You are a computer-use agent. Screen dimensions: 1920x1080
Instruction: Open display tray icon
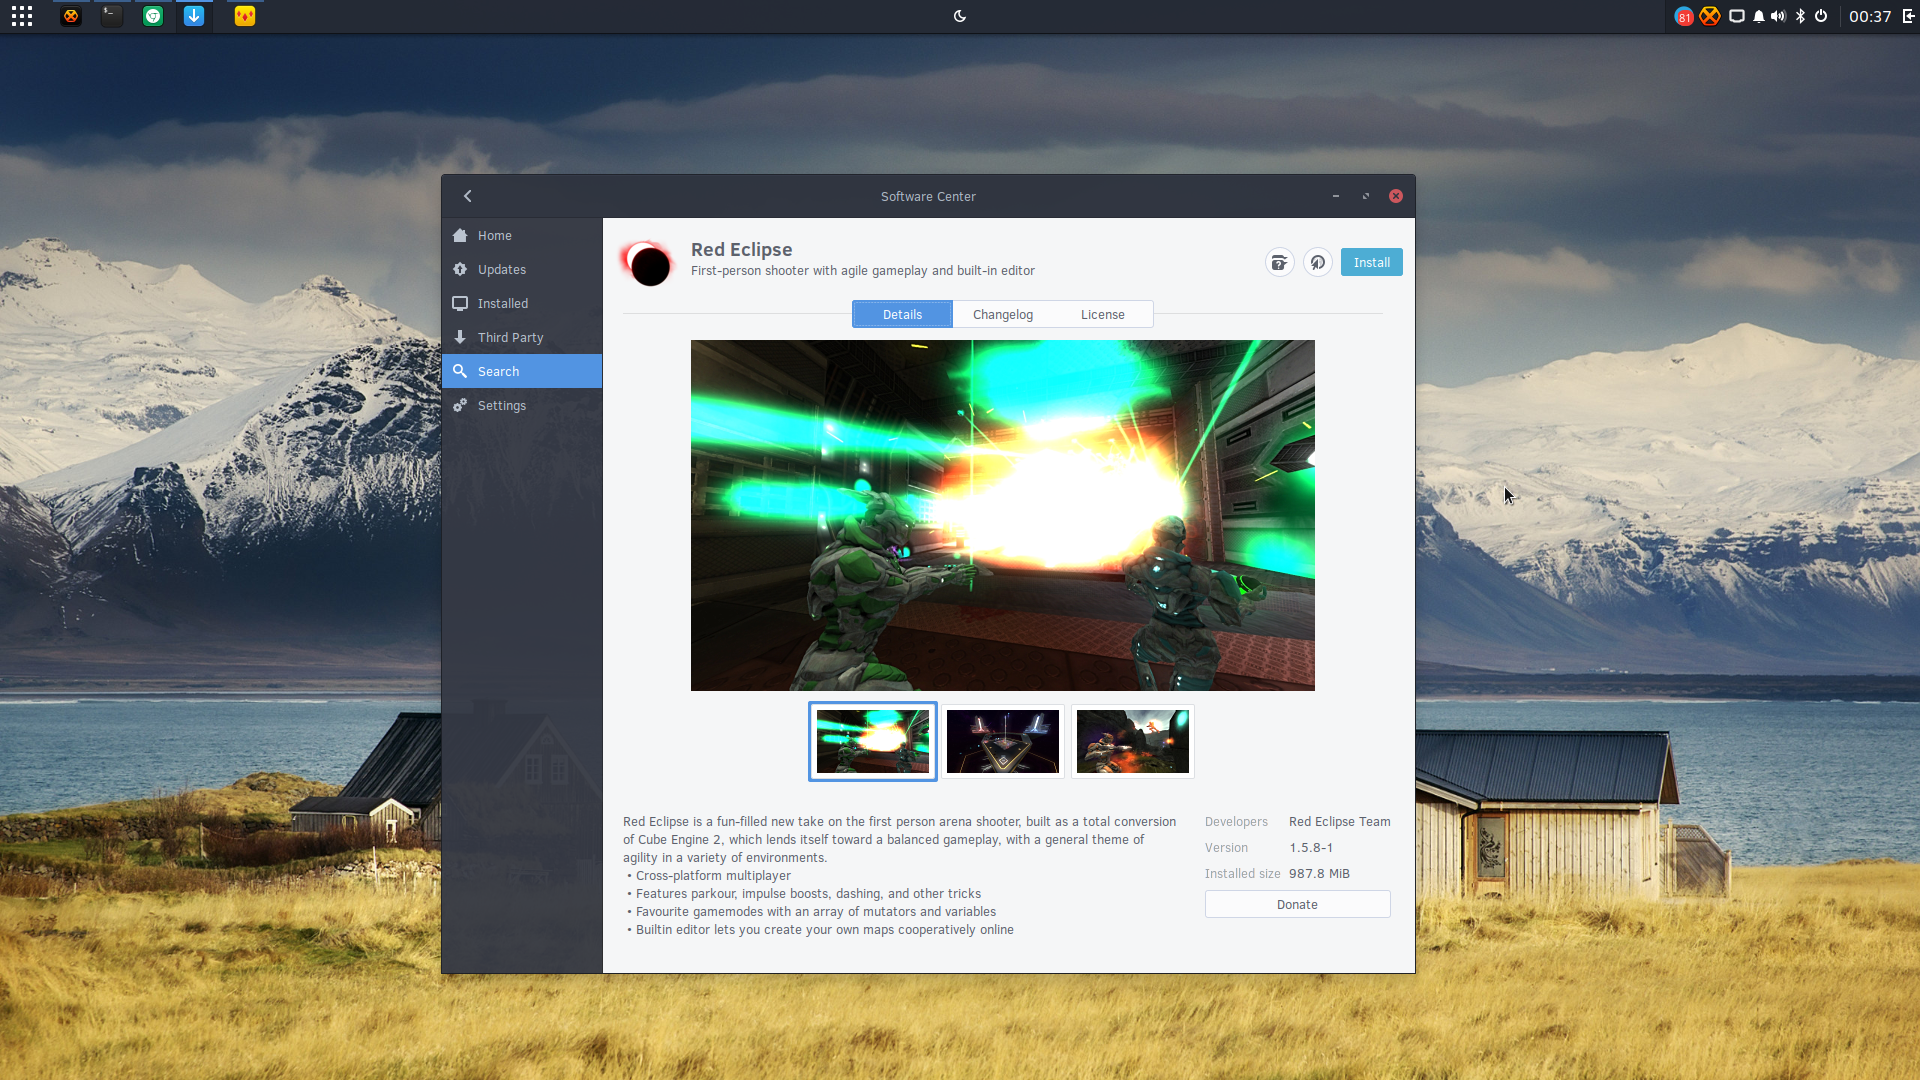point(1737,16)
